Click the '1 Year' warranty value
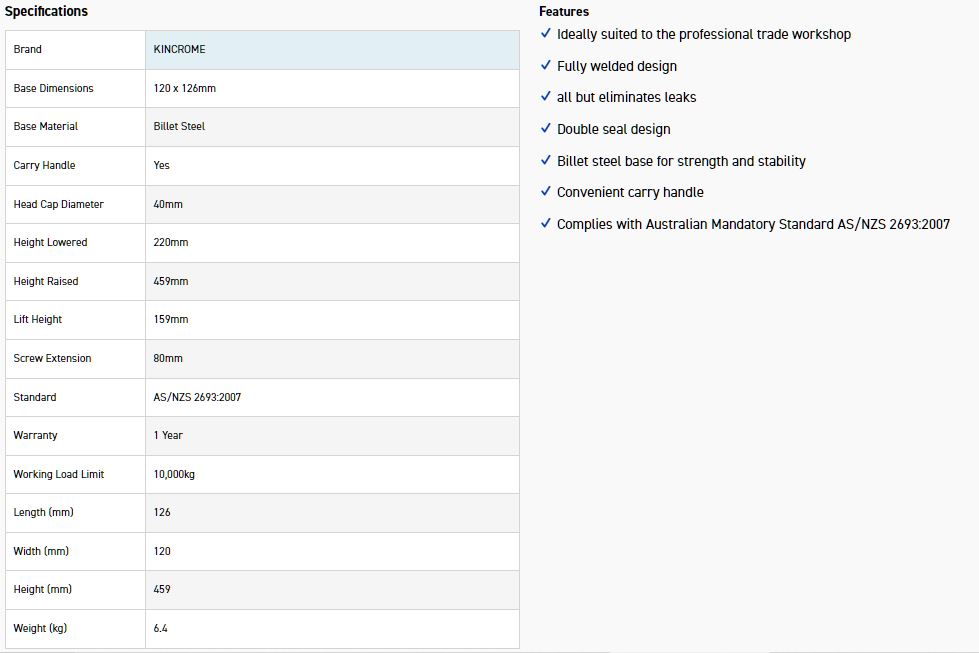The height and width of the screenshot is (653, 979). coord(168,435)
